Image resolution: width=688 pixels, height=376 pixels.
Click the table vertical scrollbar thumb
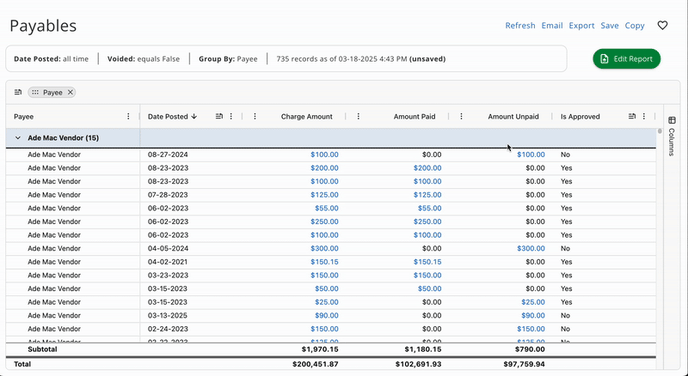[659, 131]
